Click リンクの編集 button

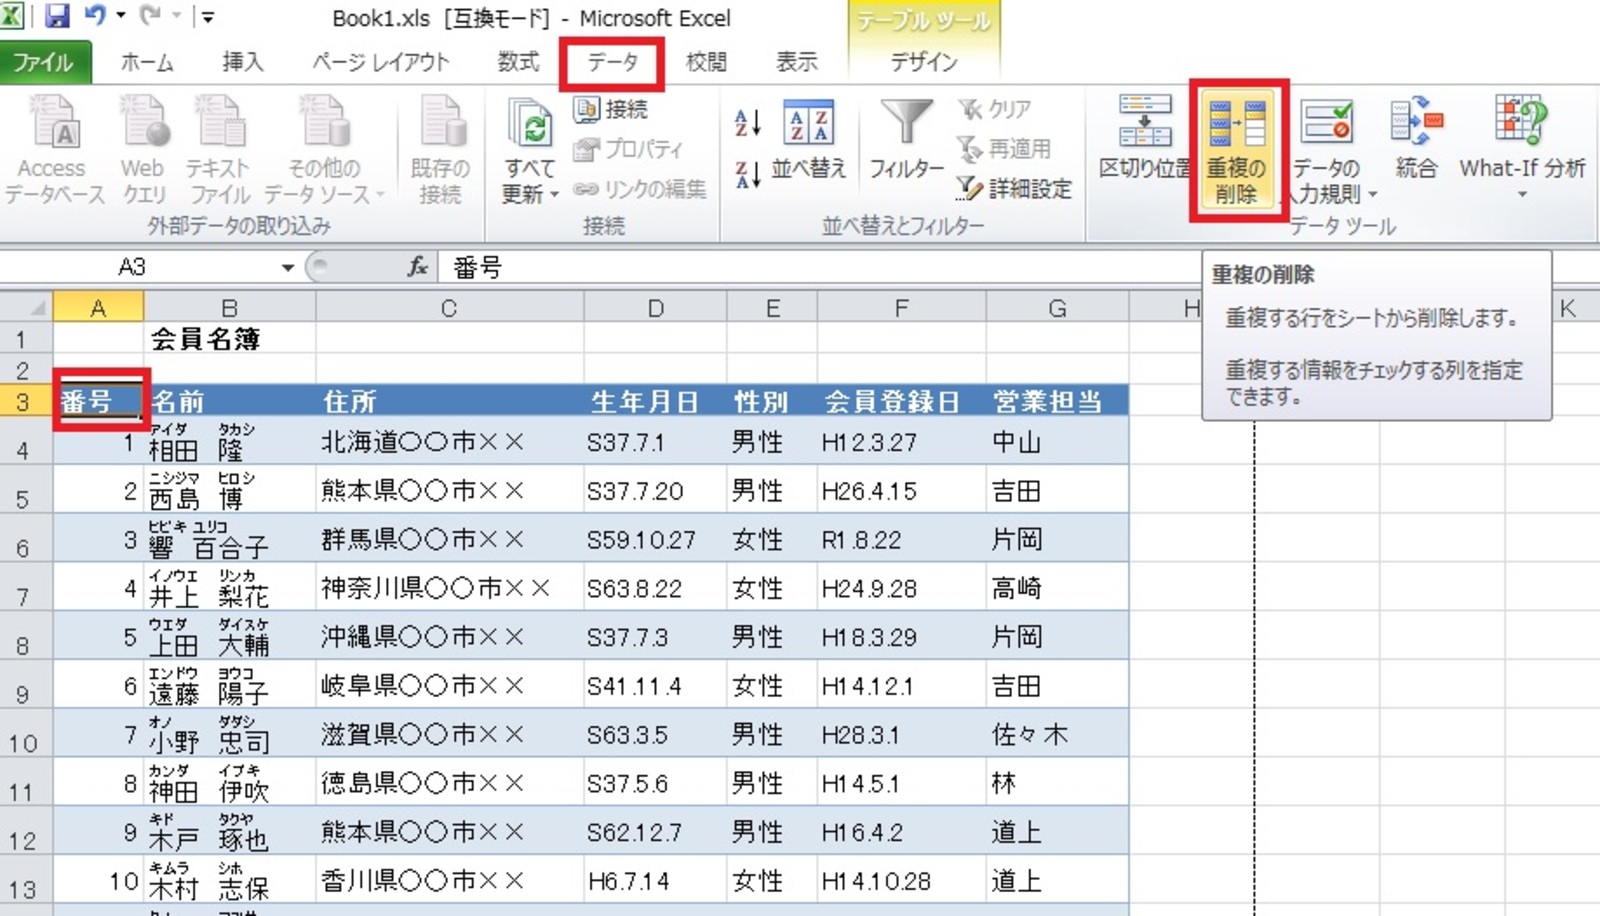640,189
